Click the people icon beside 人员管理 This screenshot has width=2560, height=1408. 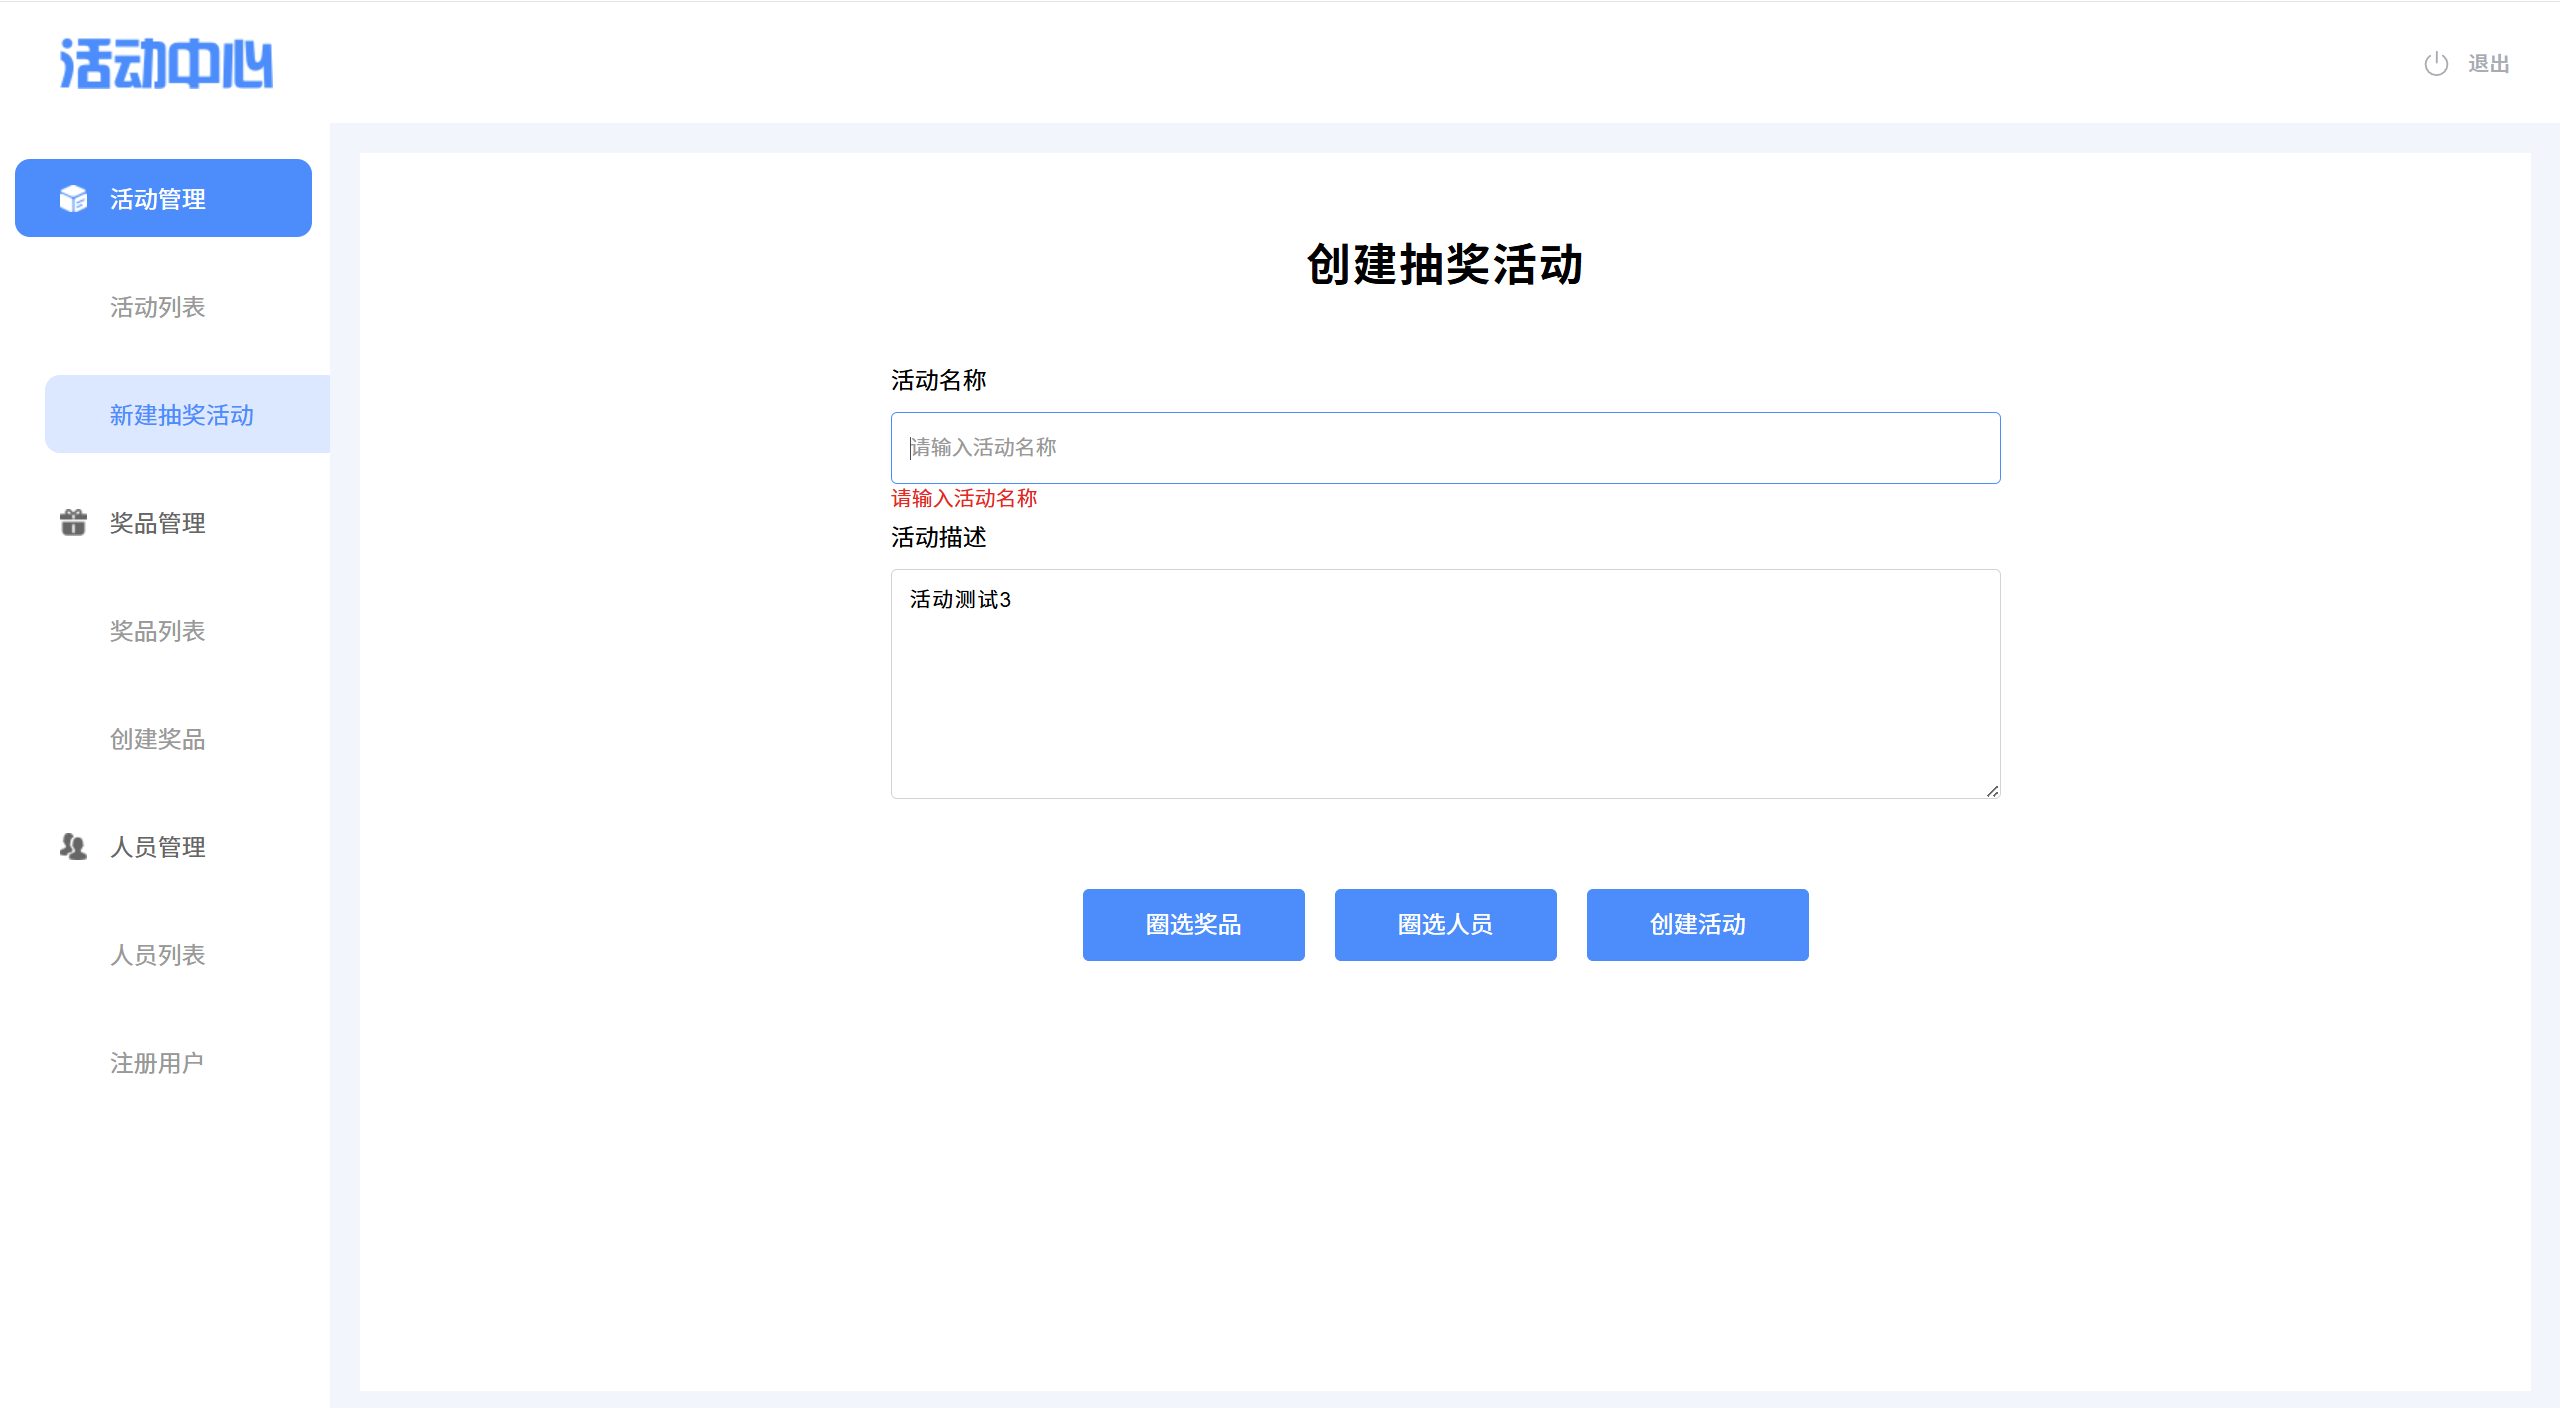(73, 847)
